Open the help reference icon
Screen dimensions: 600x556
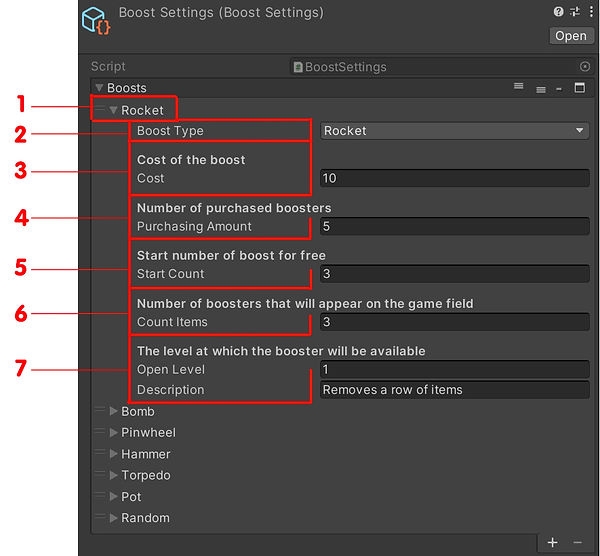[x=558, y=12]
